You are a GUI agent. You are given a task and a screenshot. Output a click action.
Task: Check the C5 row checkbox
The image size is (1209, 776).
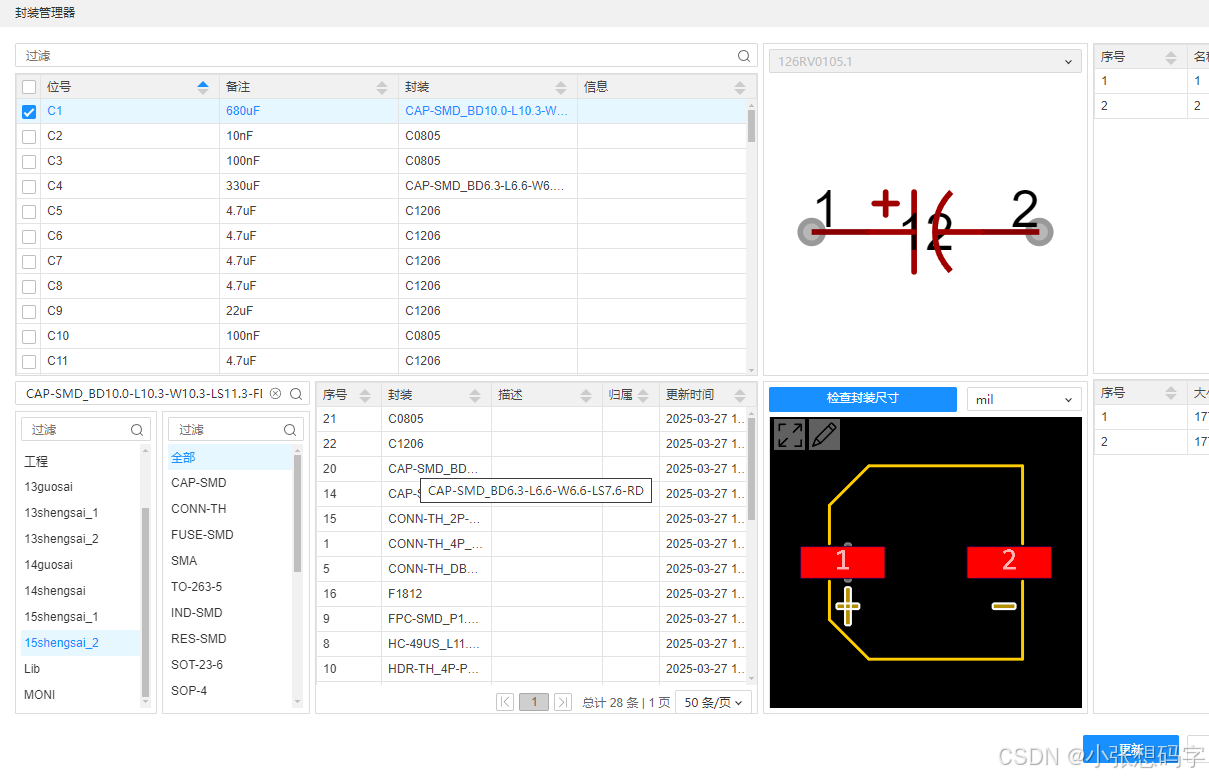(29, 212)
